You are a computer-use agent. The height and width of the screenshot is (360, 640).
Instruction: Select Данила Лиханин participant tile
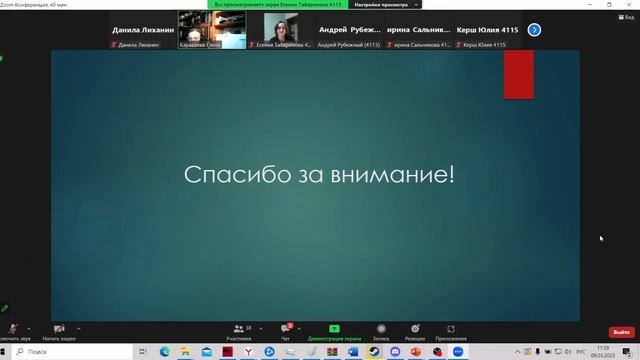point(143,30)
